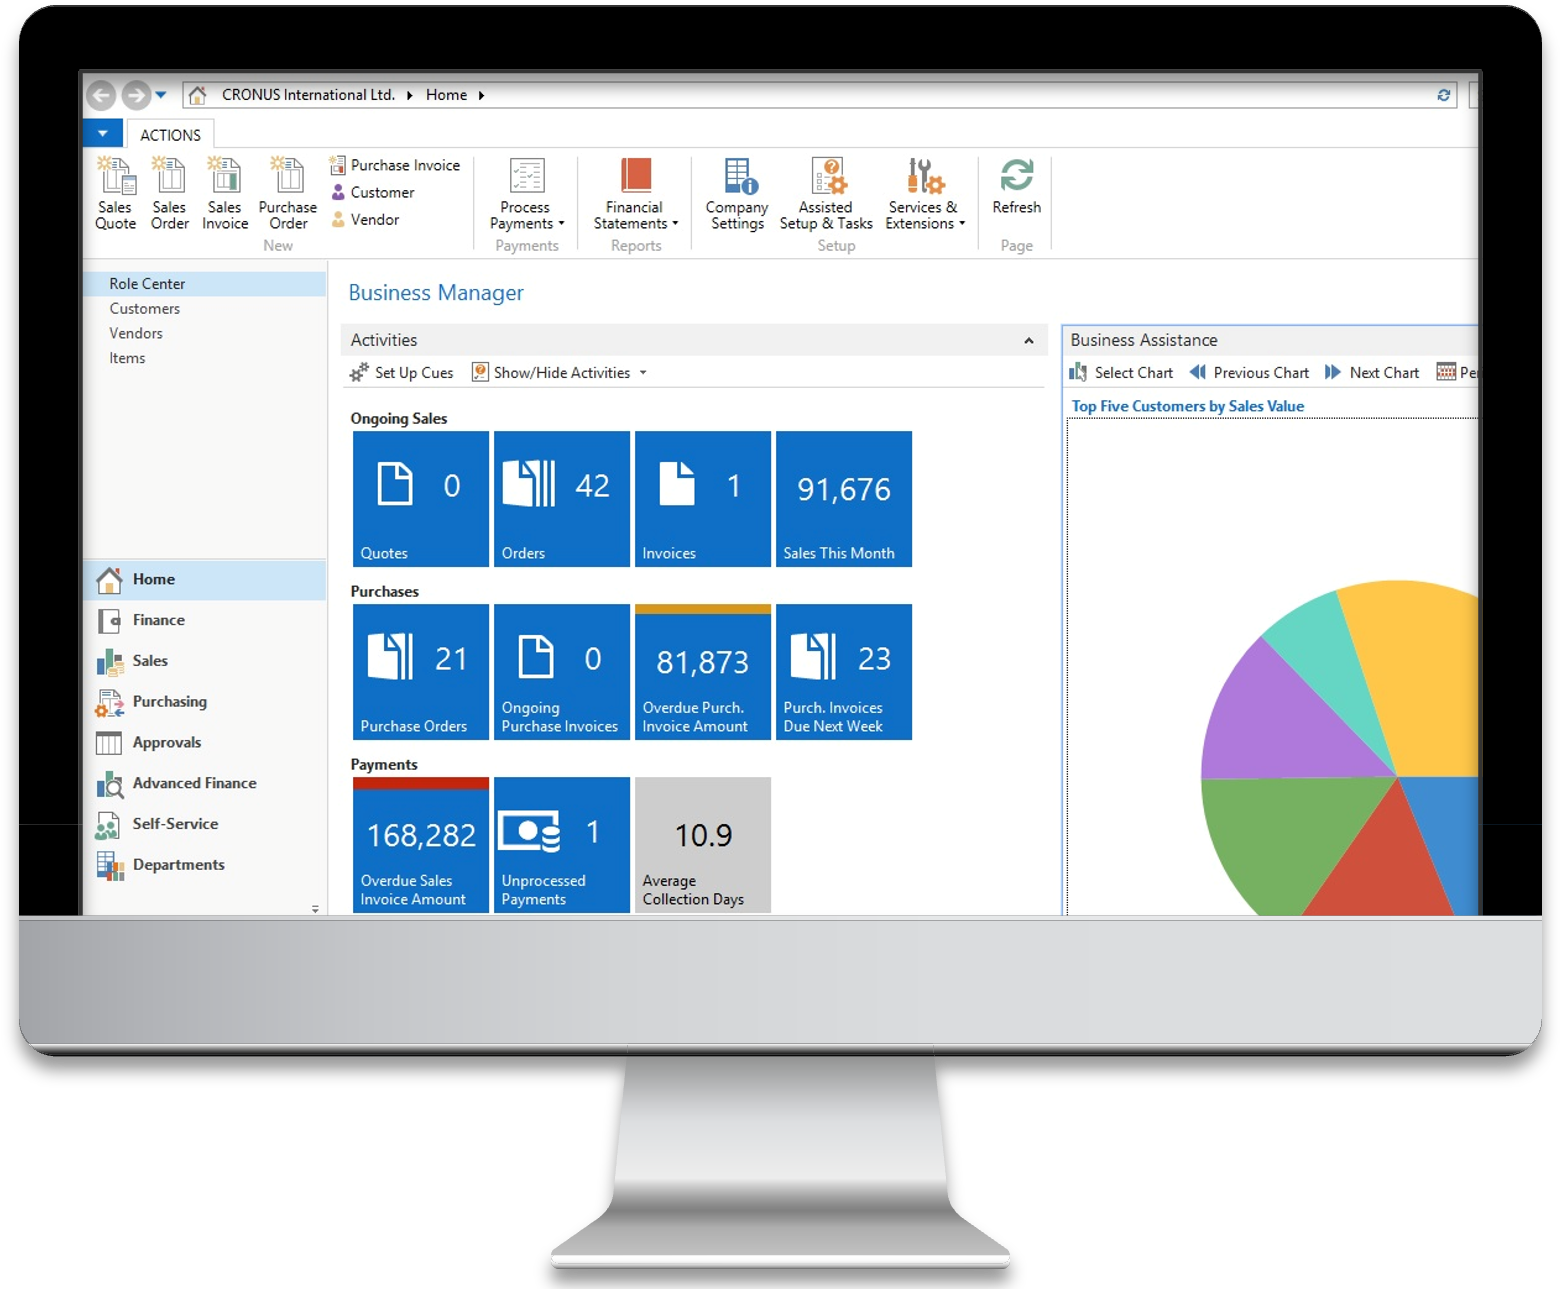Expand the Home breadcrumb arrow
The height and width of the screenshot is (1289, 1567).
click(481, 95)
